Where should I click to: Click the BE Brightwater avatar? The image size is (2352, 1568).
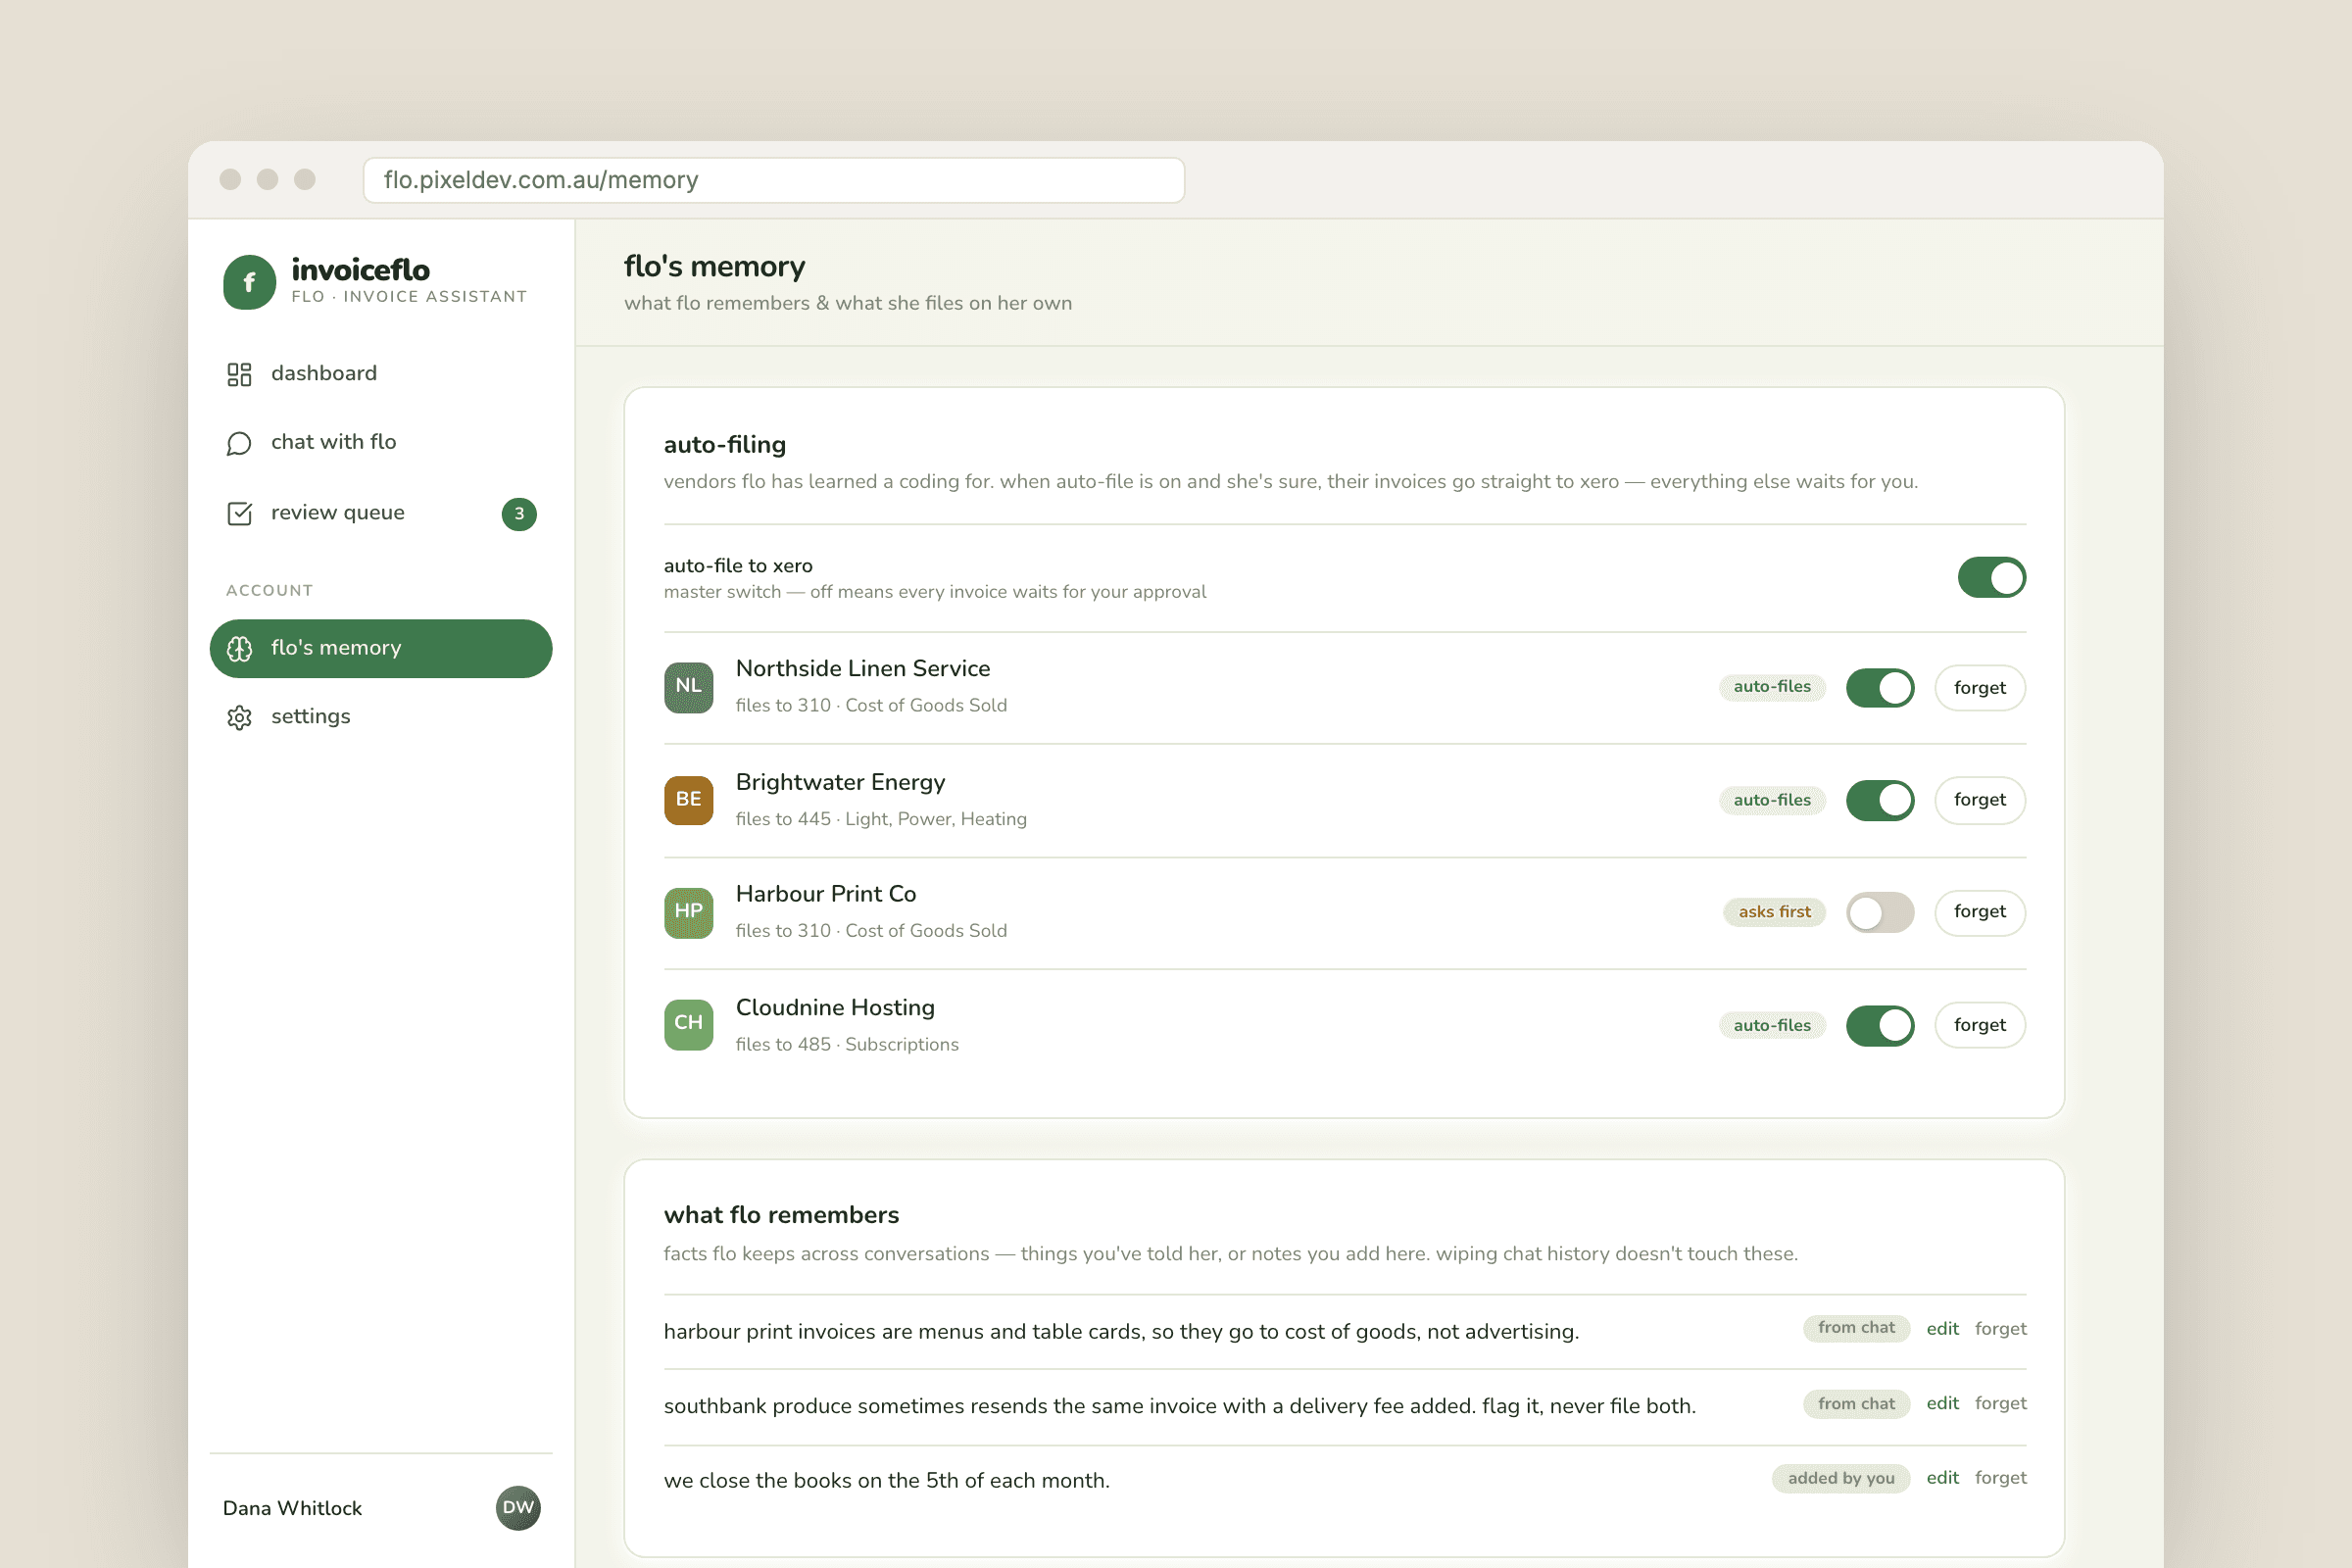click(688, 800)
